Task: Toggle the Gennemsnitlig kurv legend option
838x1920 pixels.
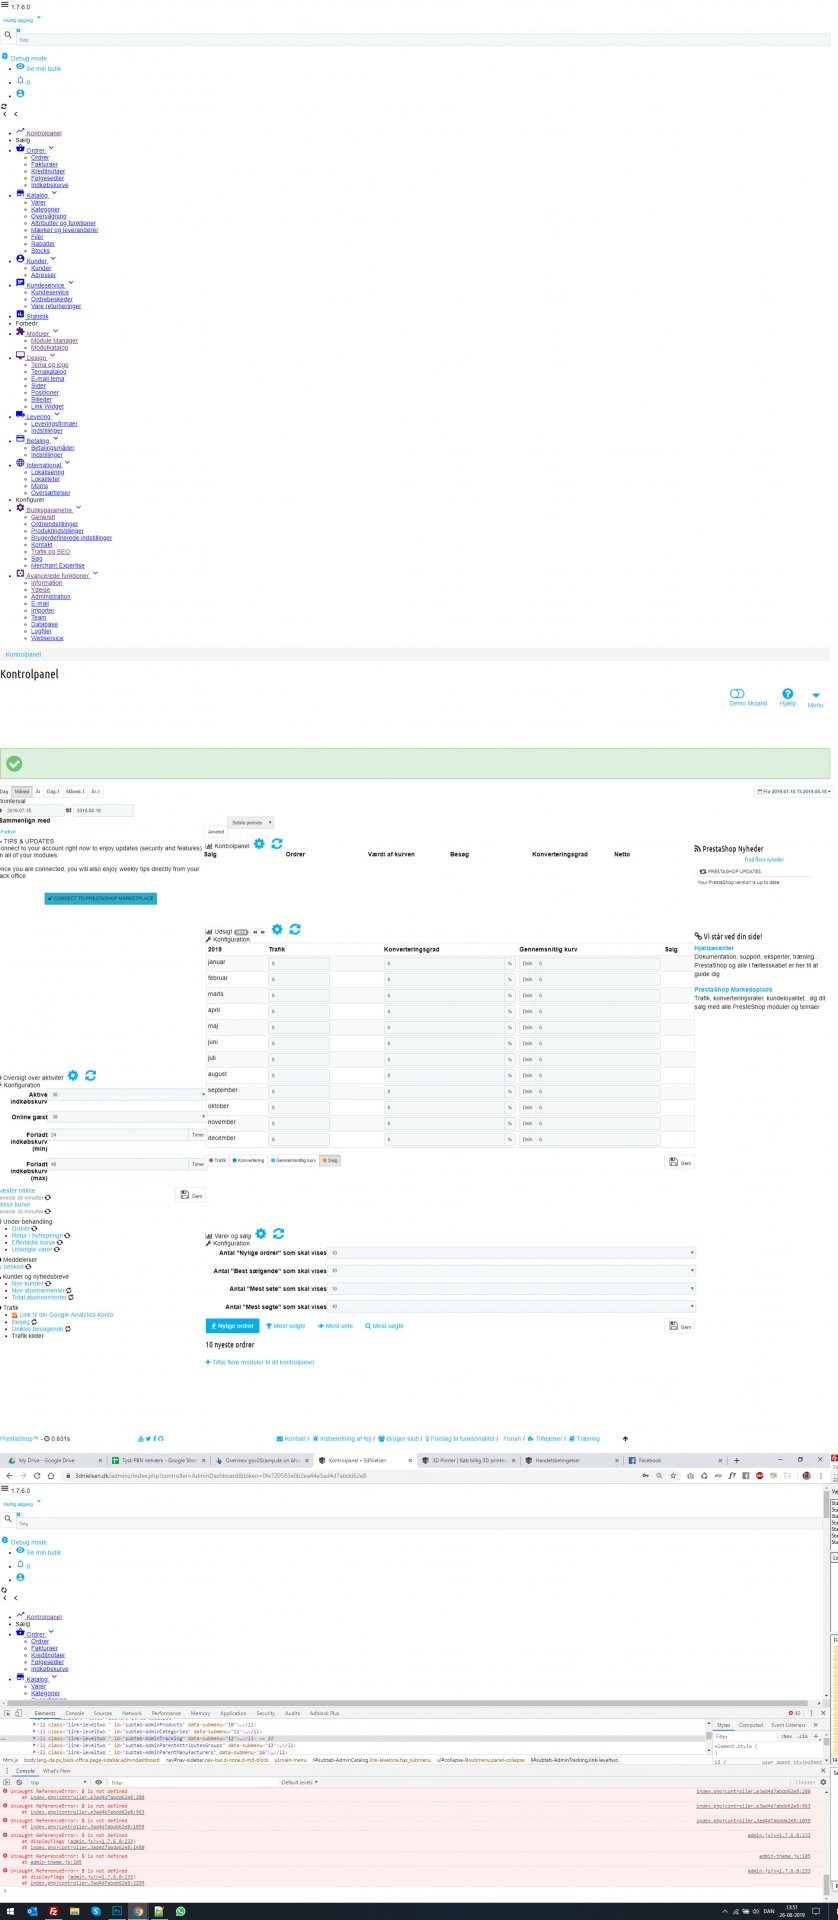Action: pos(293,1160)
